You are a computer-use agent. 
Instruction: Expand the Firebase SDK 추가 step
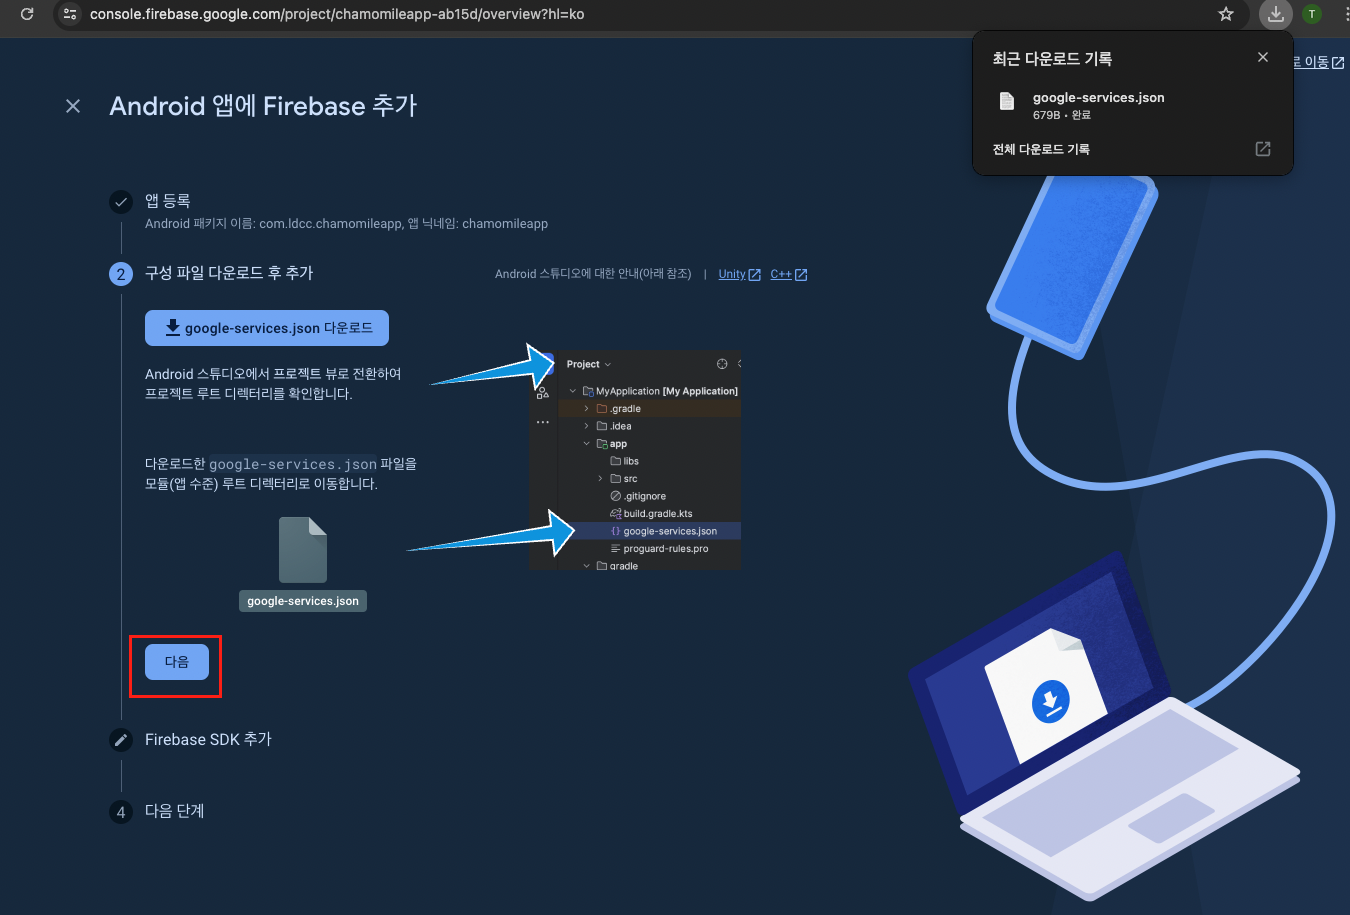point(208,739)
